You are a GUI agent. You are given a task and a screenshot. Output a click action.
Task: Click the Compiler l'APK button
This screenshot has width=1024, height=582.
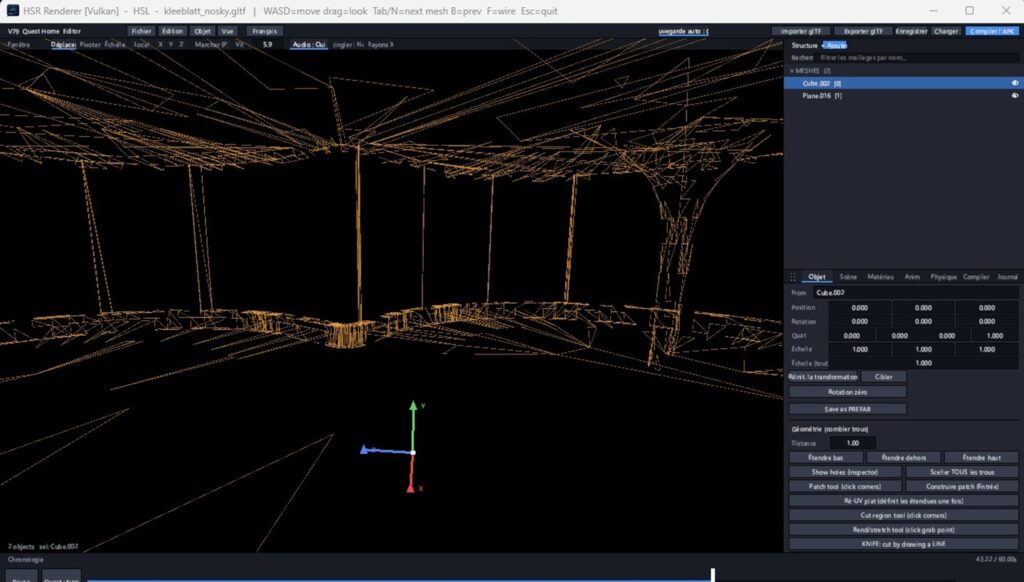tap(992, 31)
